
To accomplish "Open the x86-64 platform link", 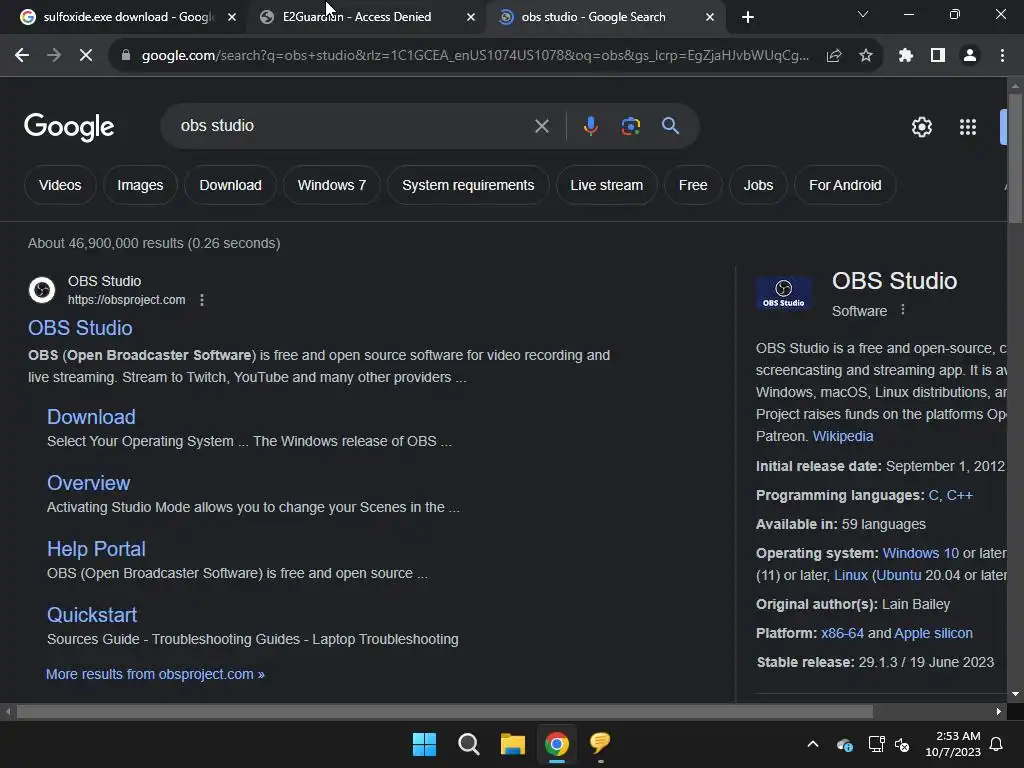I will [x=842, y=633].
